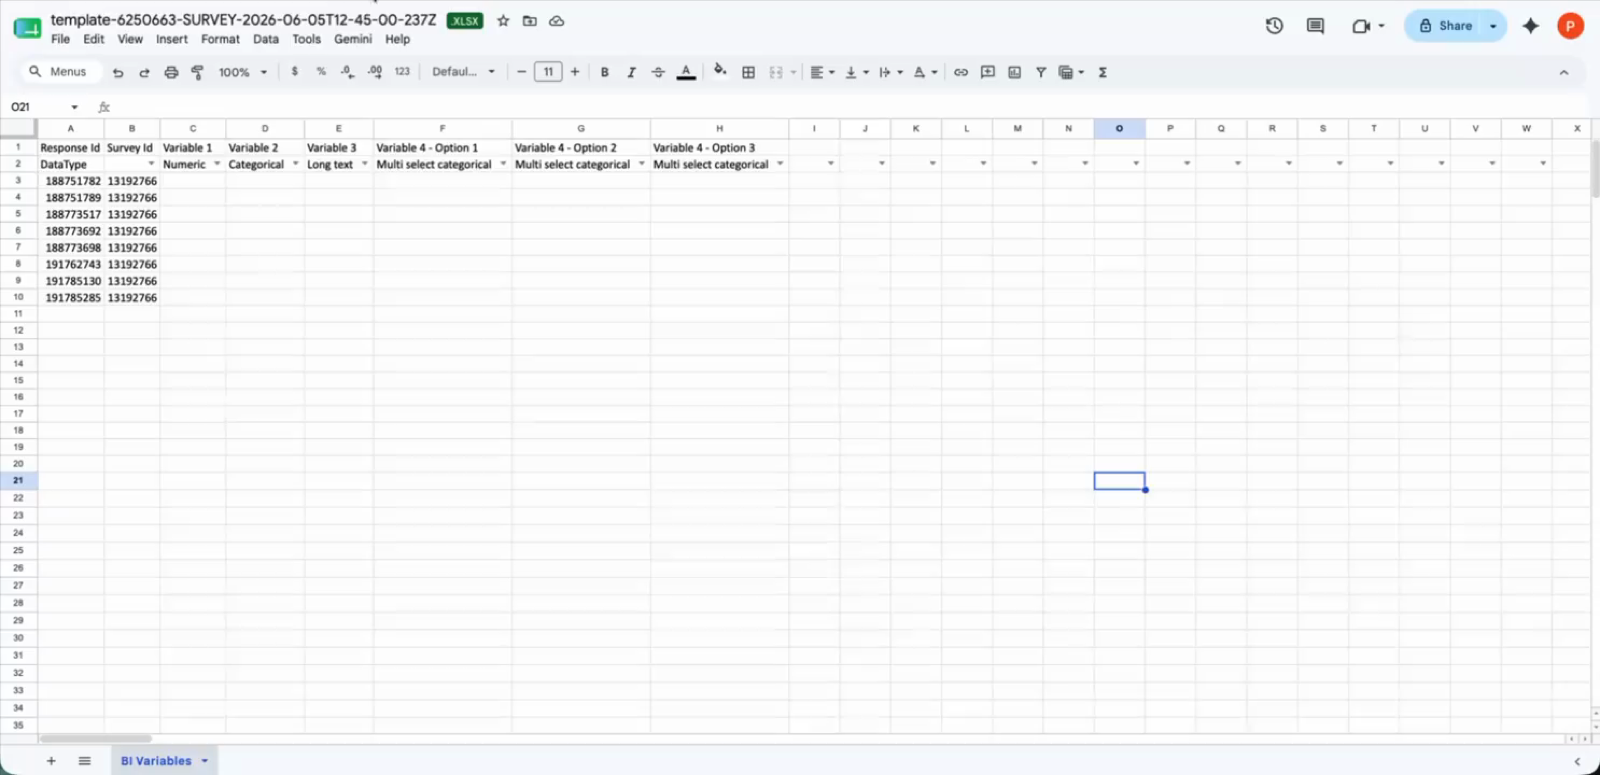Open the Tools menu

306,39
